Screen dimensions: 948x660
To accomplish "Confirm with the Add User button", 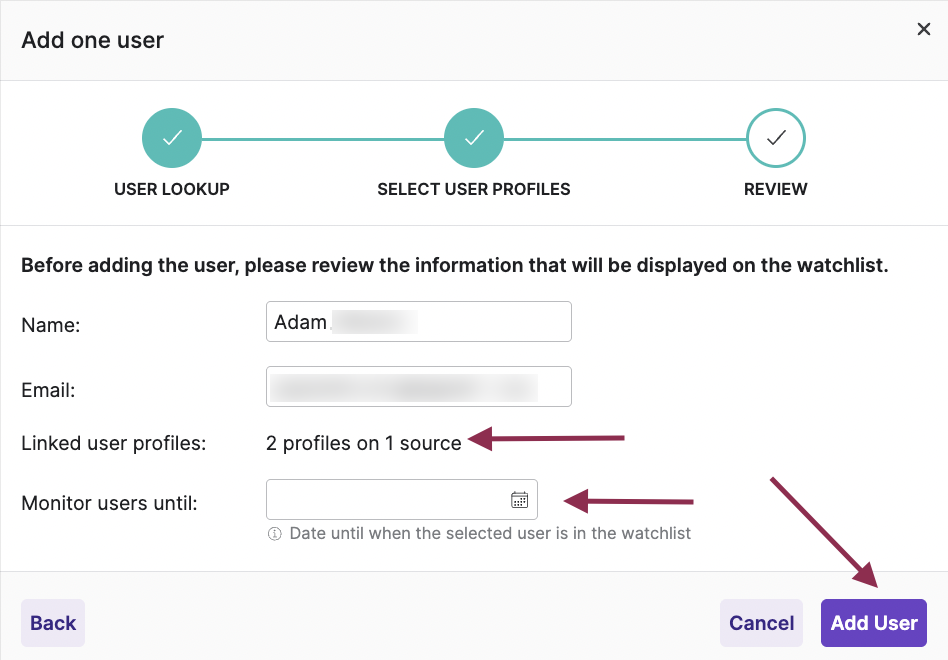I will coord(873,623).
